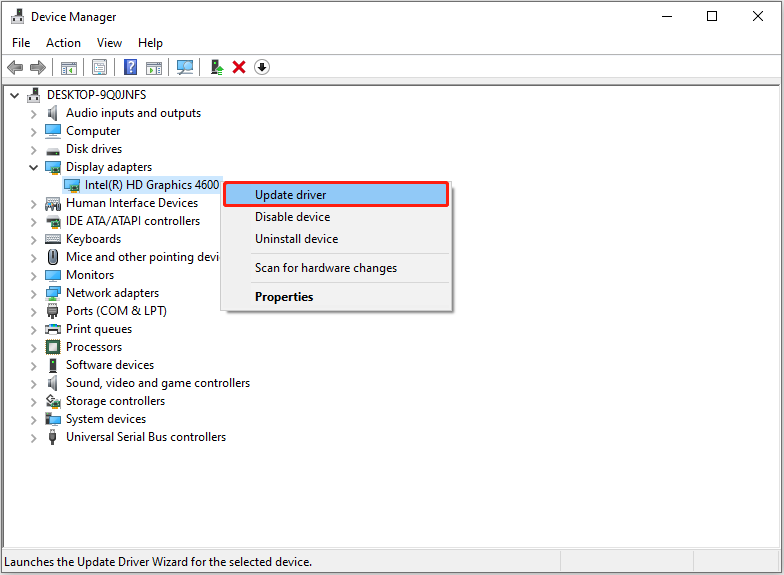Open the View menu
Screen dimensions: 784x575
pyautogui.click(x=110, y=43)
